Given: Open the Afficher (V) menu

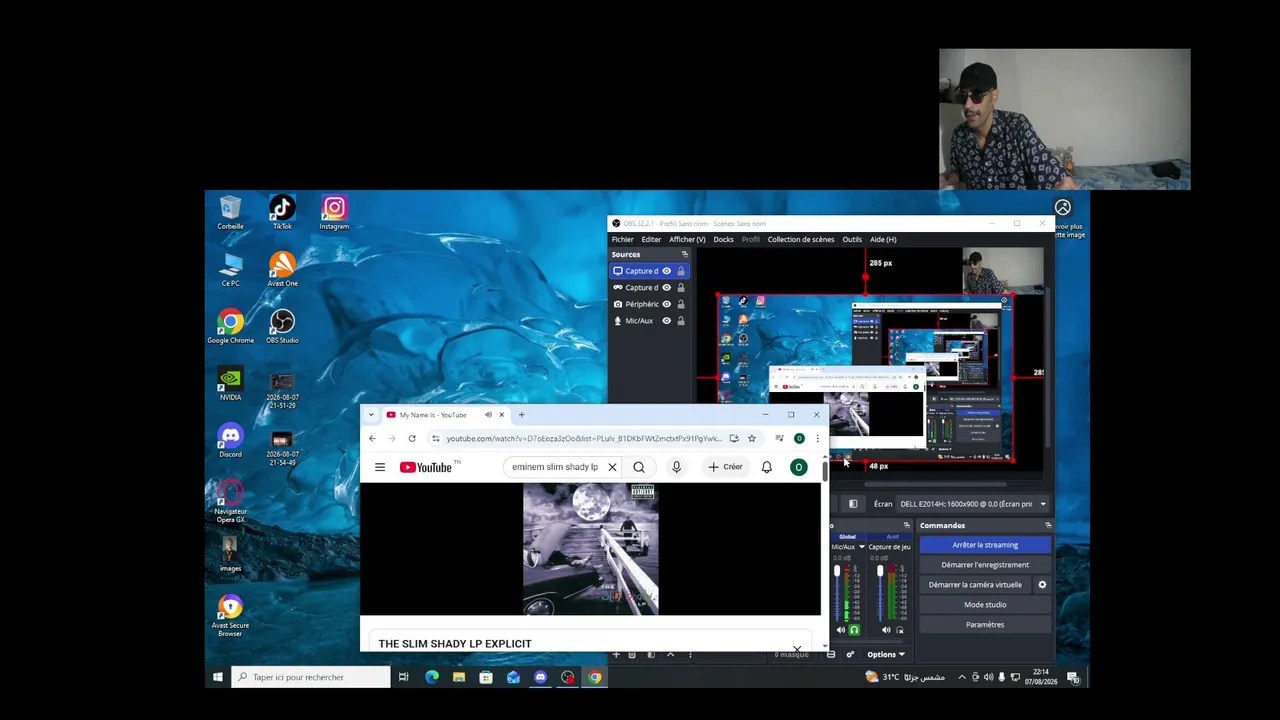Looking at the screenshot, I should click(687, 239).
